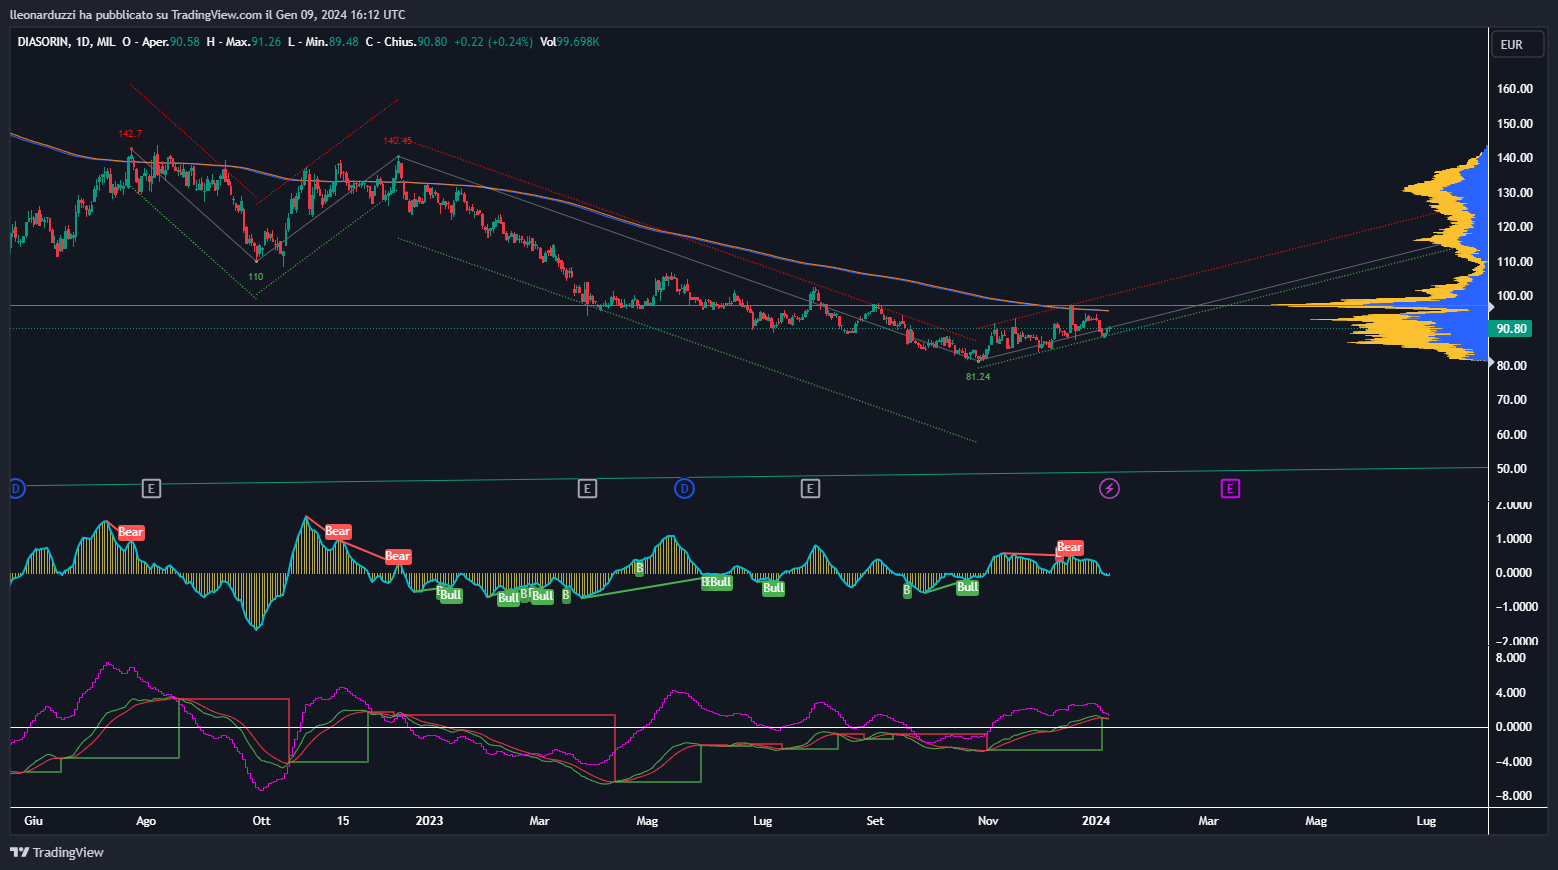1558x870 pixels.
Task: Select the Bear label near 2024 on the oscillator
Action: (x=1070, y=547)
